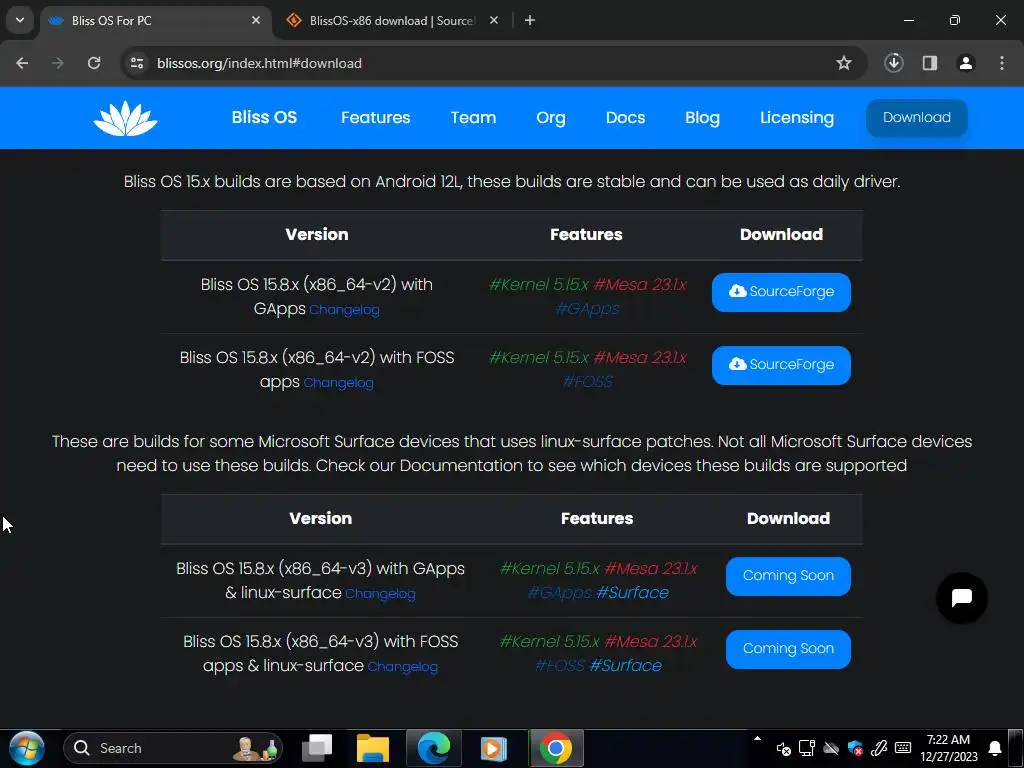Viewport: 1024px width, 768px height.
Task: Click the Download button in navbar
Action: coord(917,118)
